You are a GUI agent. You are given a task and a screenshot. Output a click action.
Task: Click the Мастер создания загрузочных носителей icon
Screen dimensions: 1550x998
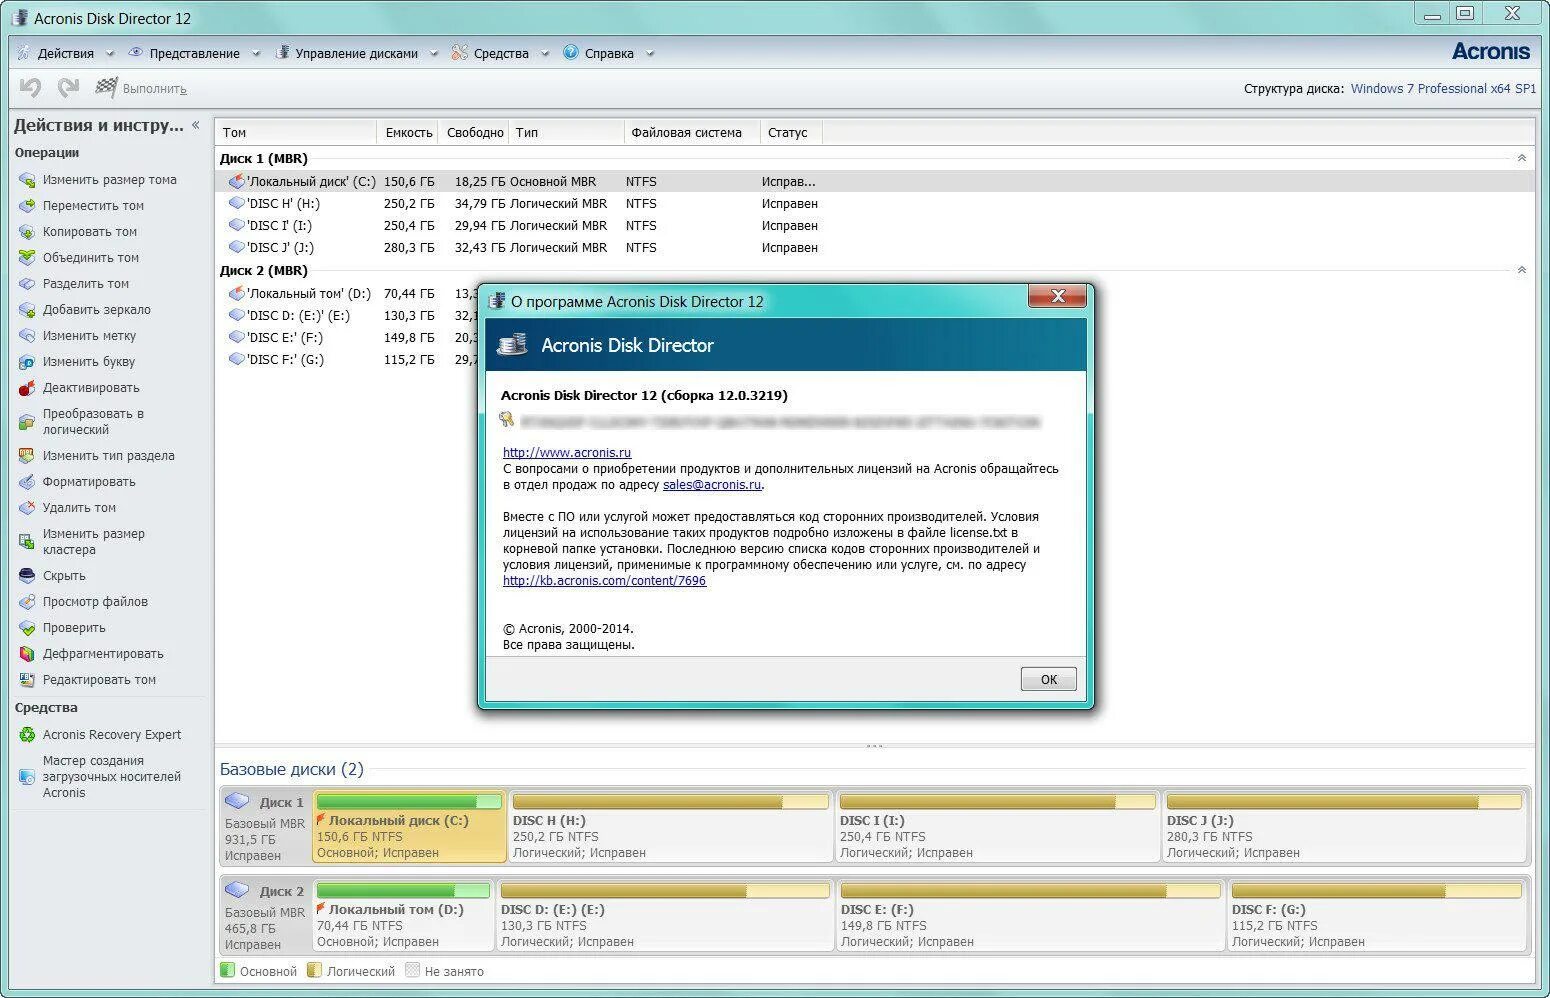pos(27,777)
